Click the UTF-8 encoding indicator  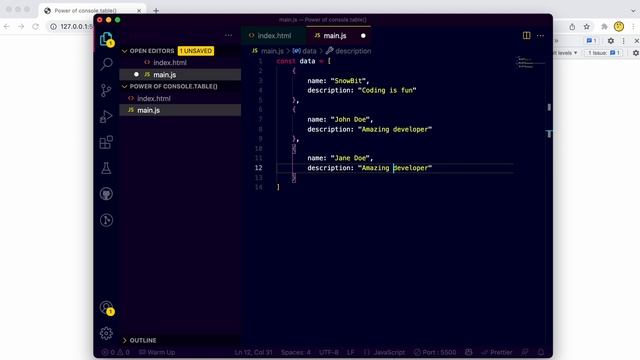coord(329,352)
